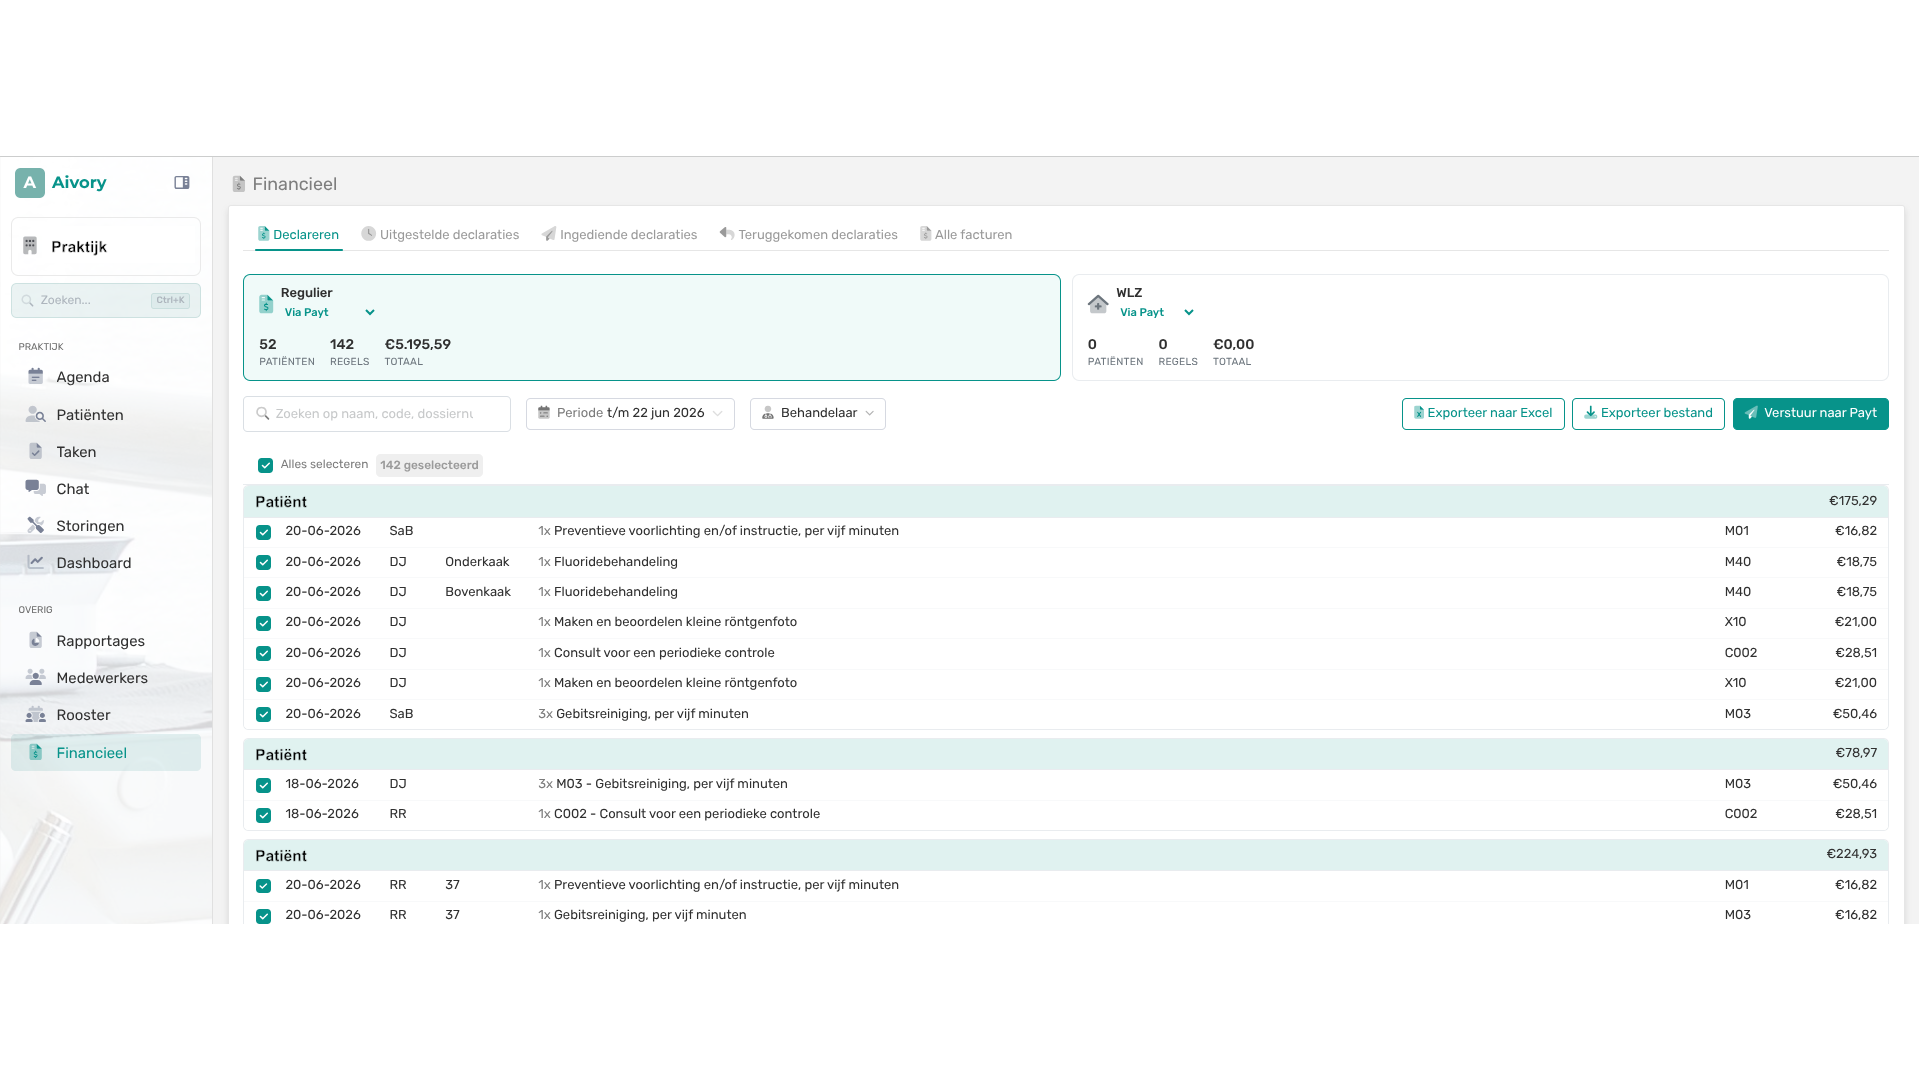Click the Financieel invoice icon in sidebar
The width and height of the screenshot is (1920, 1080).
tap(36, 752)
